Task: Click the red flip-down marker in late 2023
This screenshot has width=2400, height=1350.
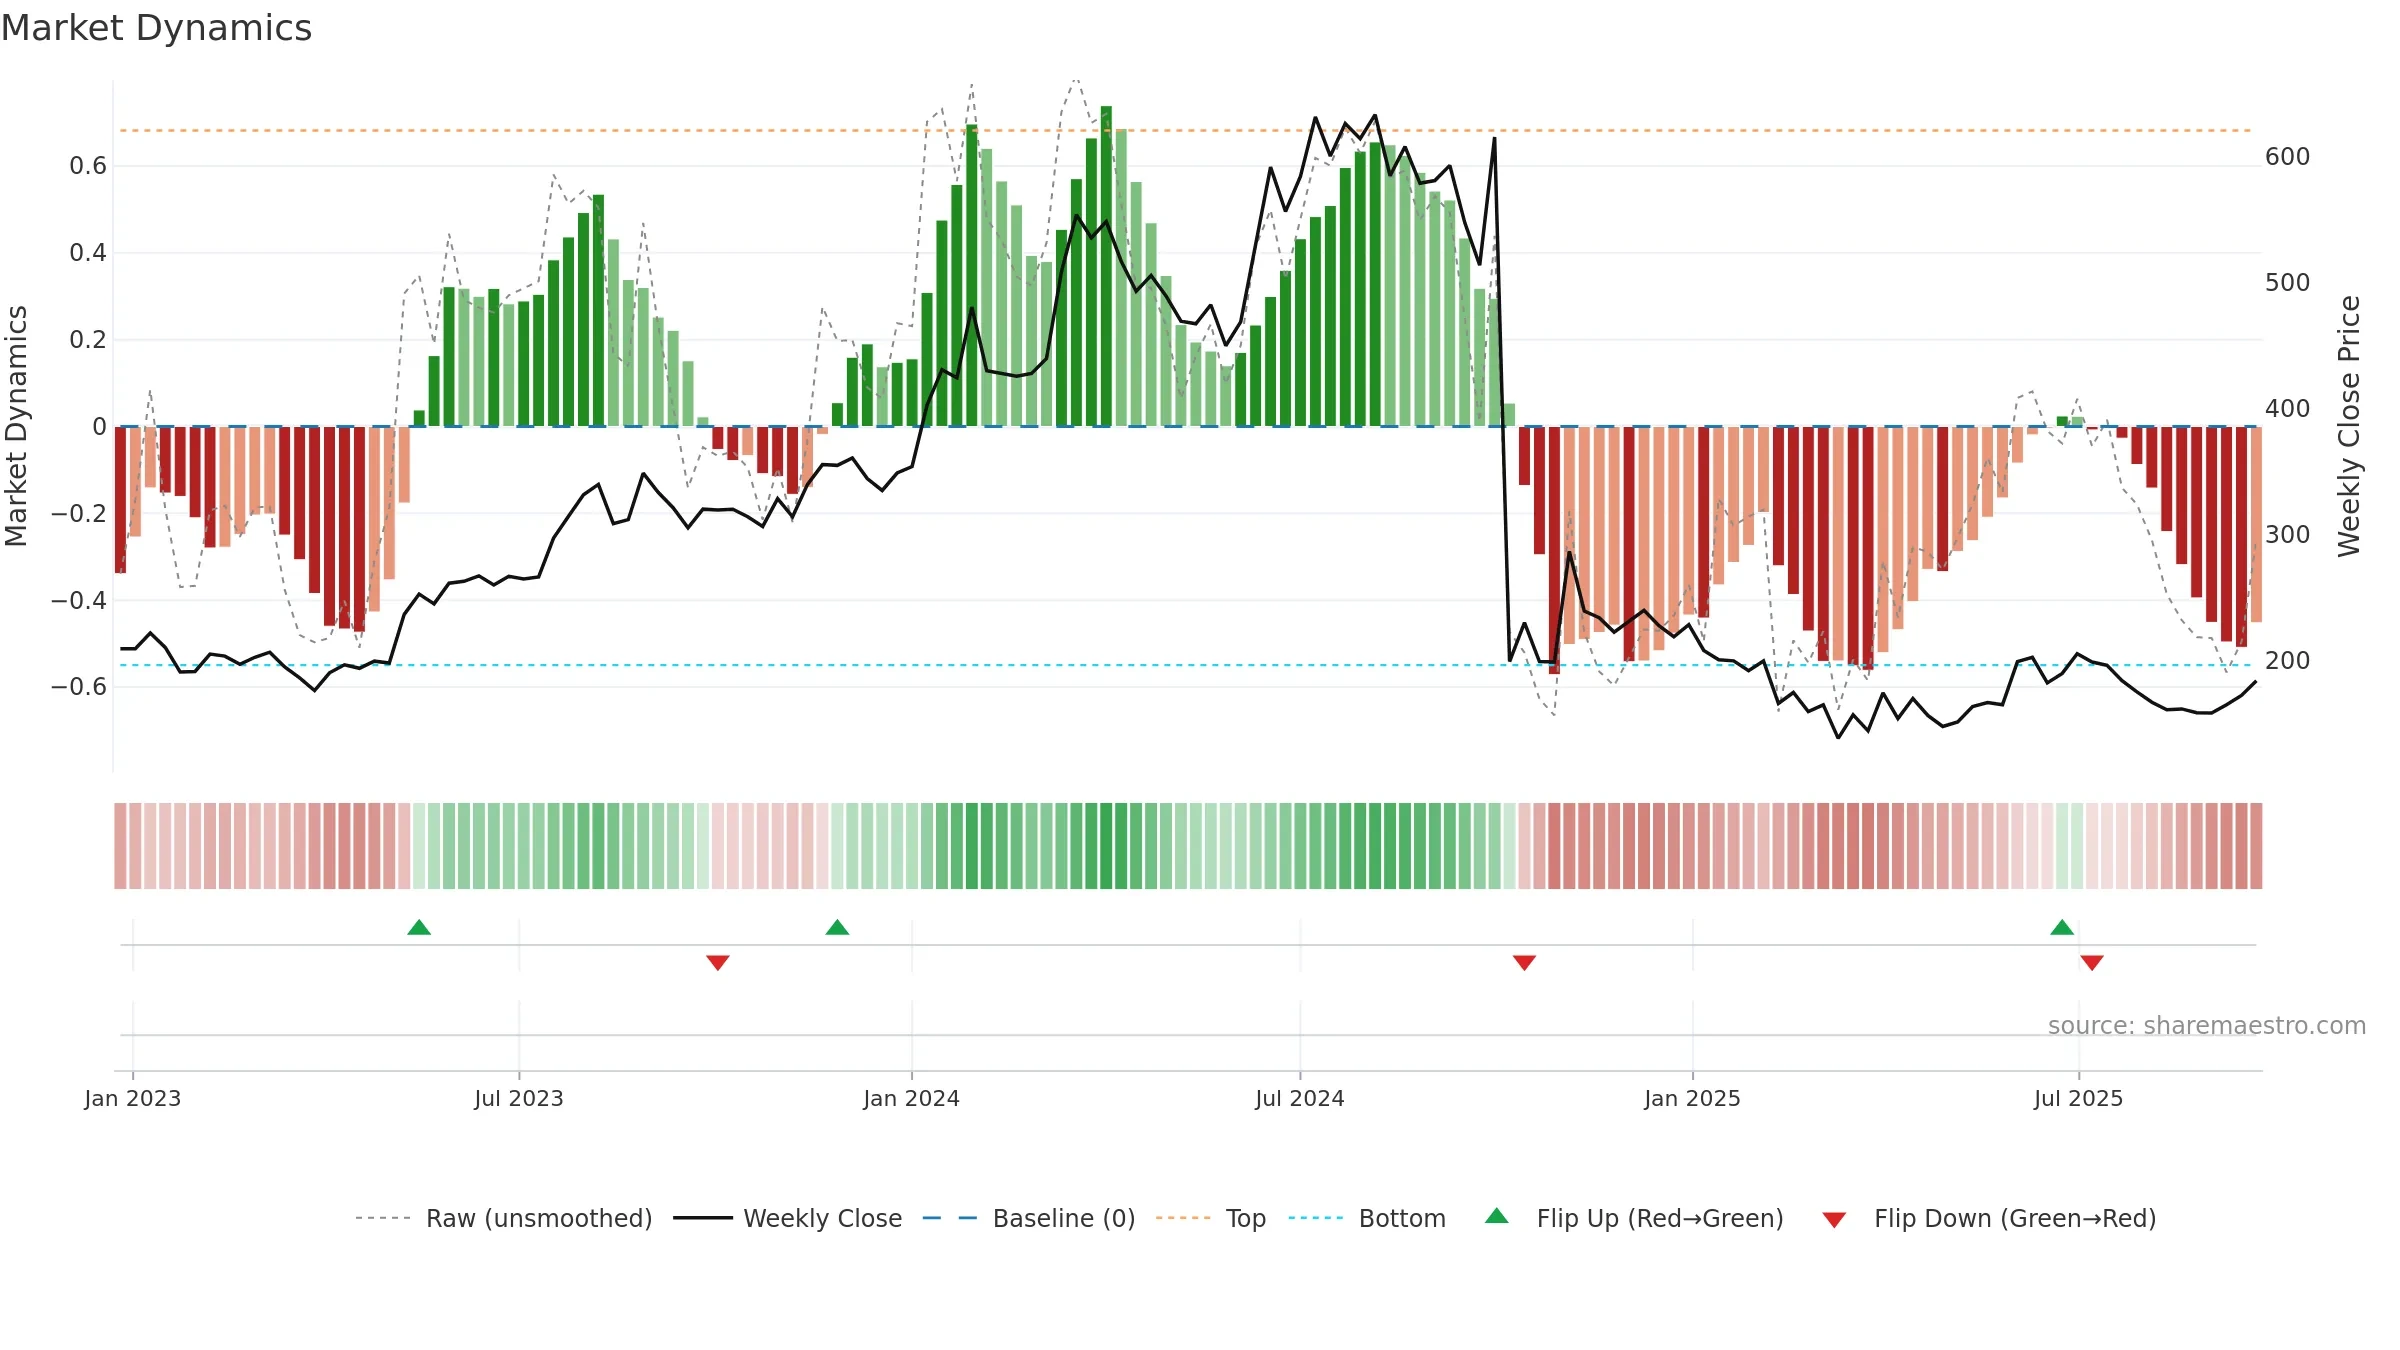Action: click(x=718, y=962)
